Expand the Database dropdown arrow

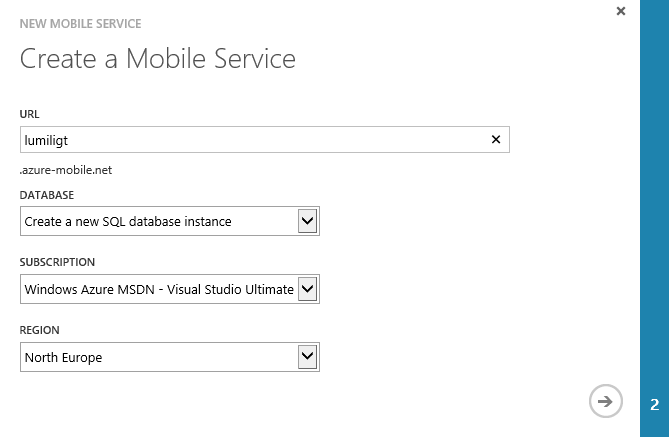(308, 221)
